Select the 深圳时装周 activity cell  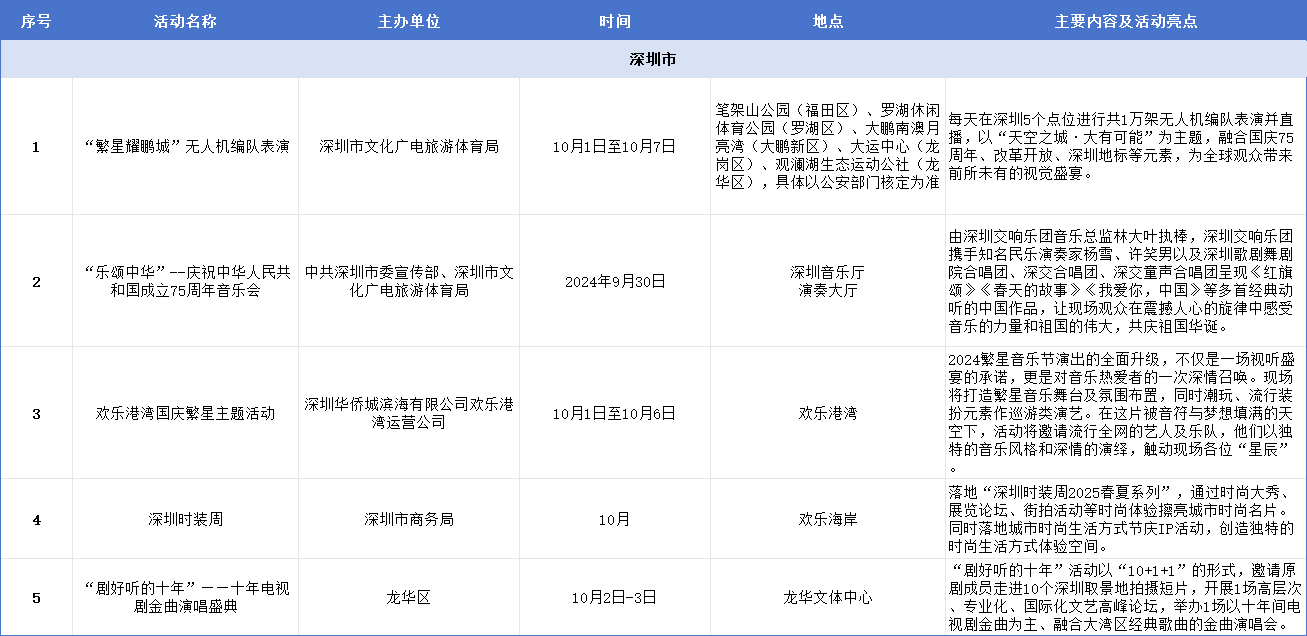point(185,519)
